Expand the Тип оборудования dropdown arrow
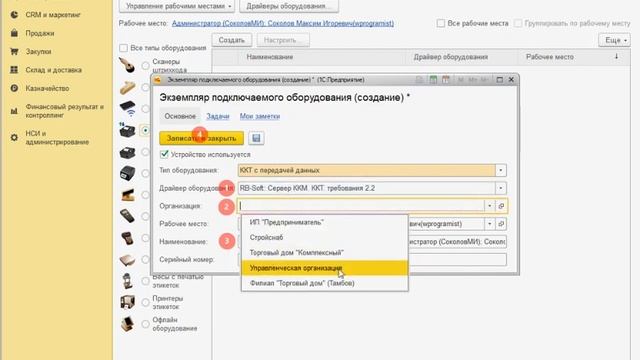Screen dimensions: 640x360 (x=501, y=170)
